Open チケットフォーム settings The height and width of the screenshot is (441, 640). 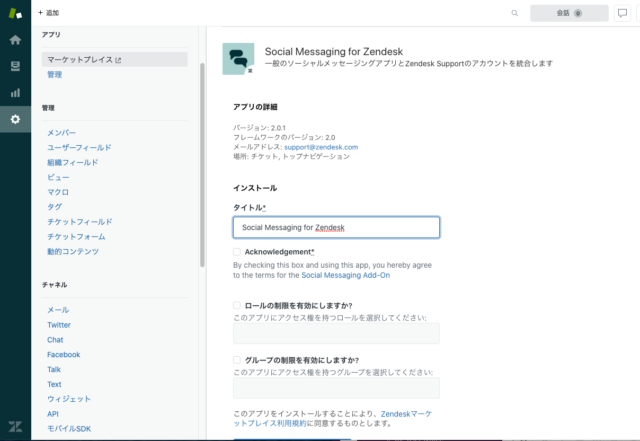click(76, 236)
